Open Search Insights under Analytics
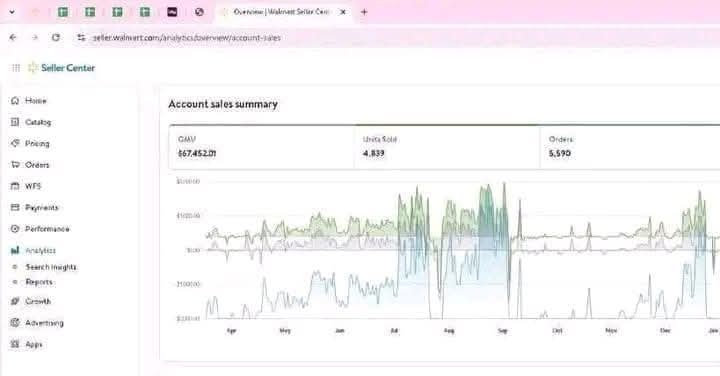The height and width of the screenshot is (376, 720). (x=51, y=267)
